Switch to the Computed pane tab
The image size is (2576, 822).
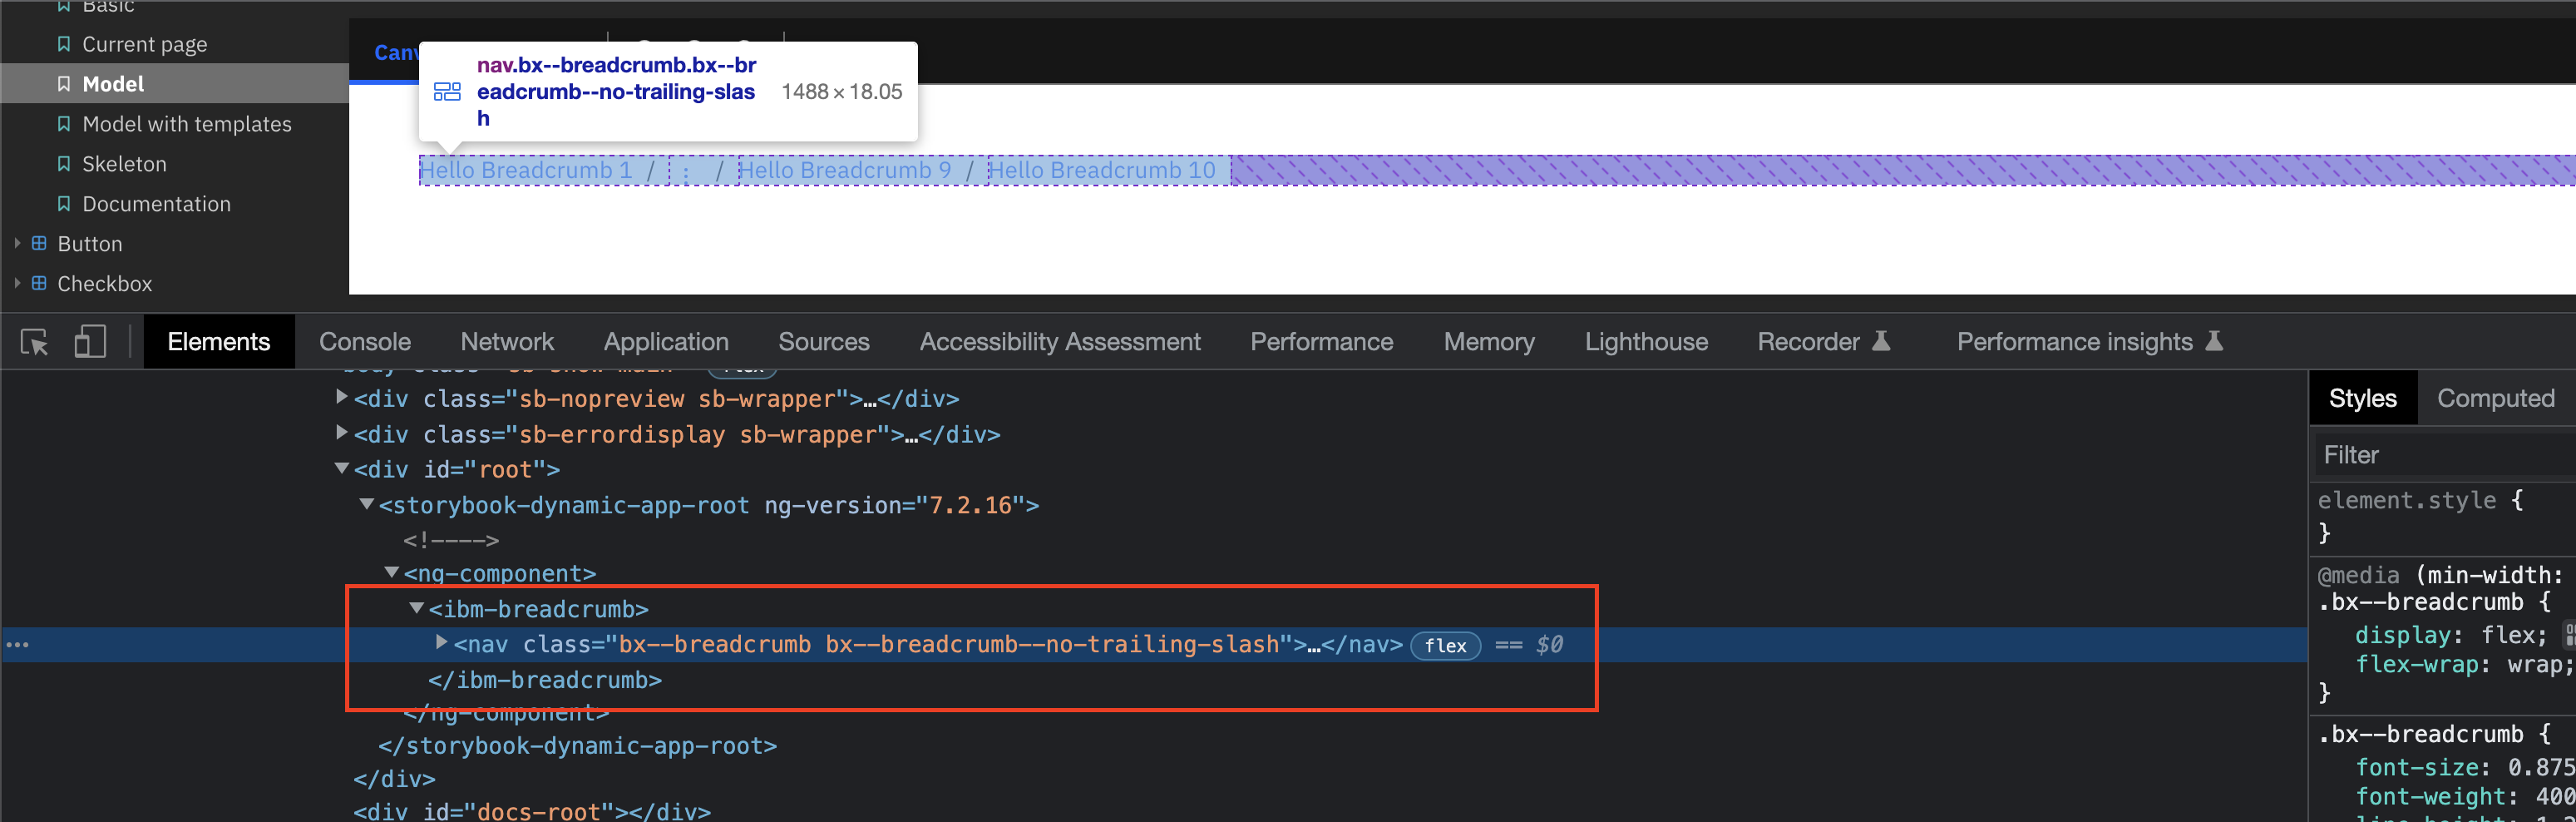[2495, 398]
